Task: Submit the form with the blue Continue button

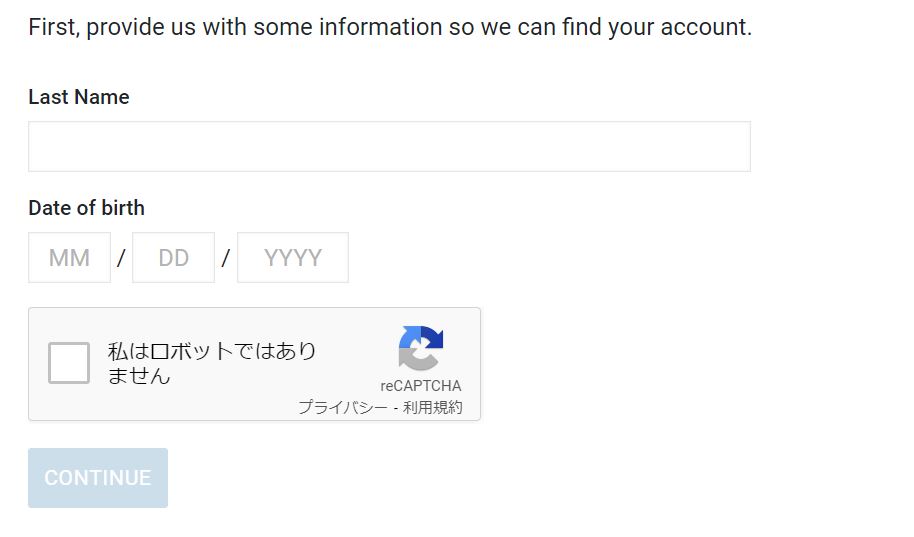Action: click(x=98, y=478)
